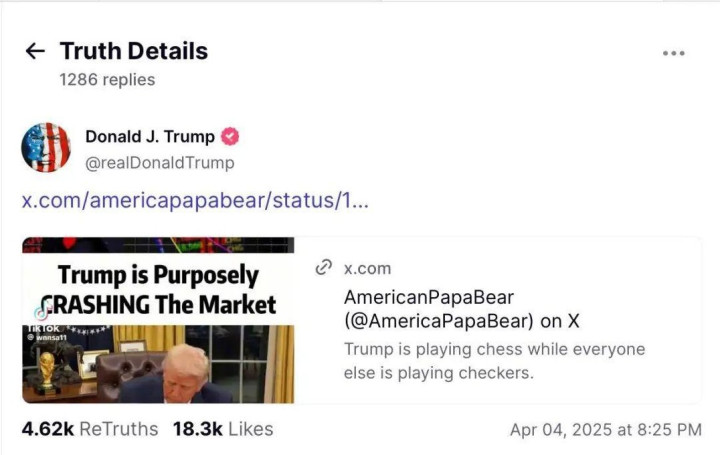Open the three-dot more options menu
The height and width of the screenshot is (455, 720).
[674, 53]
